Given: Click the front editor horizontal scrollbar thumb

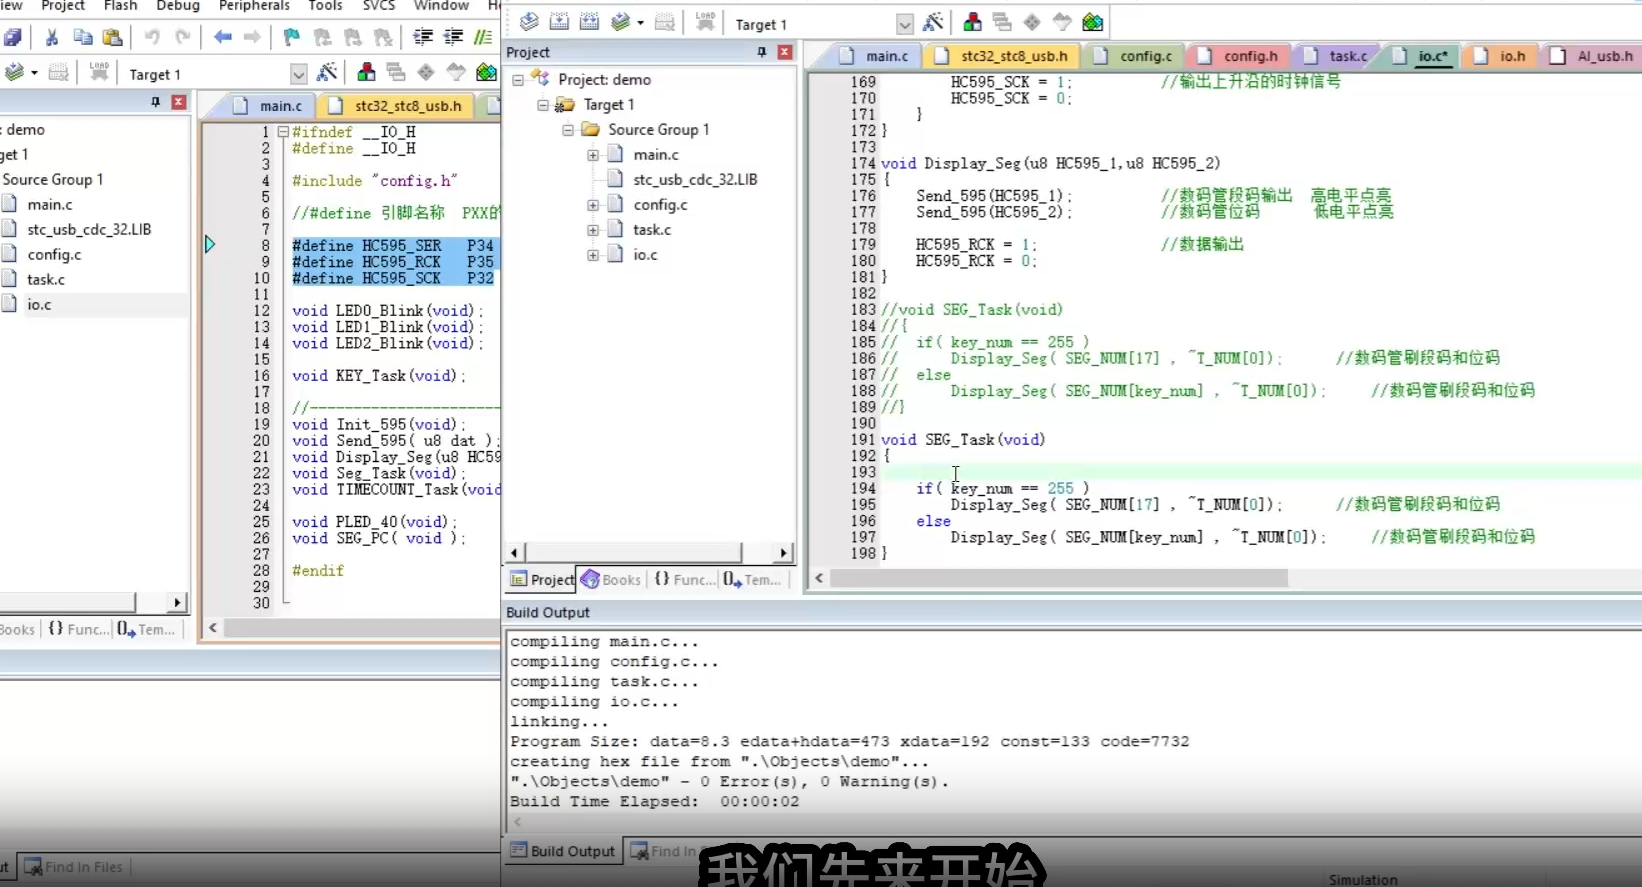Looking at the screenshot, I should coord(1059,578).
